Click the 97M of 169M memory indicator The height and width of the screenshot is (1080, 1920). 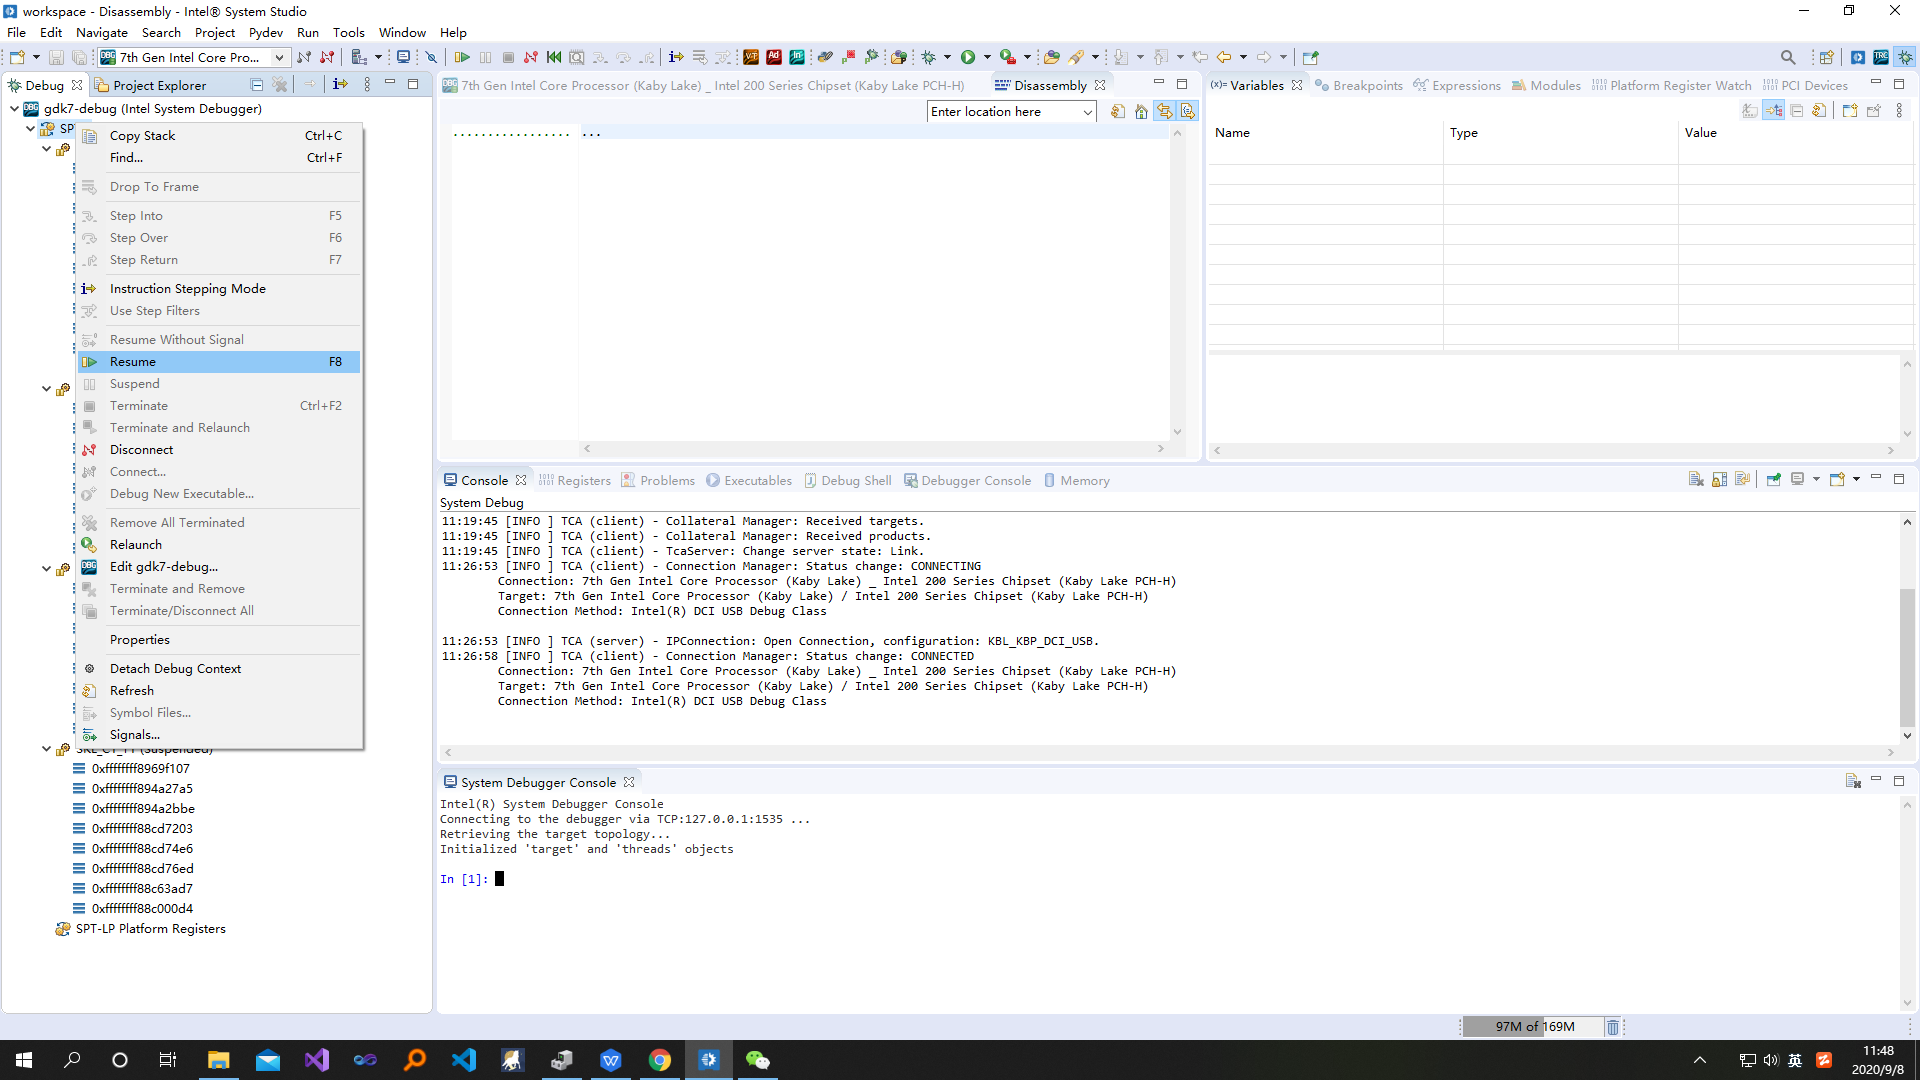(x=1535, y=1026)
